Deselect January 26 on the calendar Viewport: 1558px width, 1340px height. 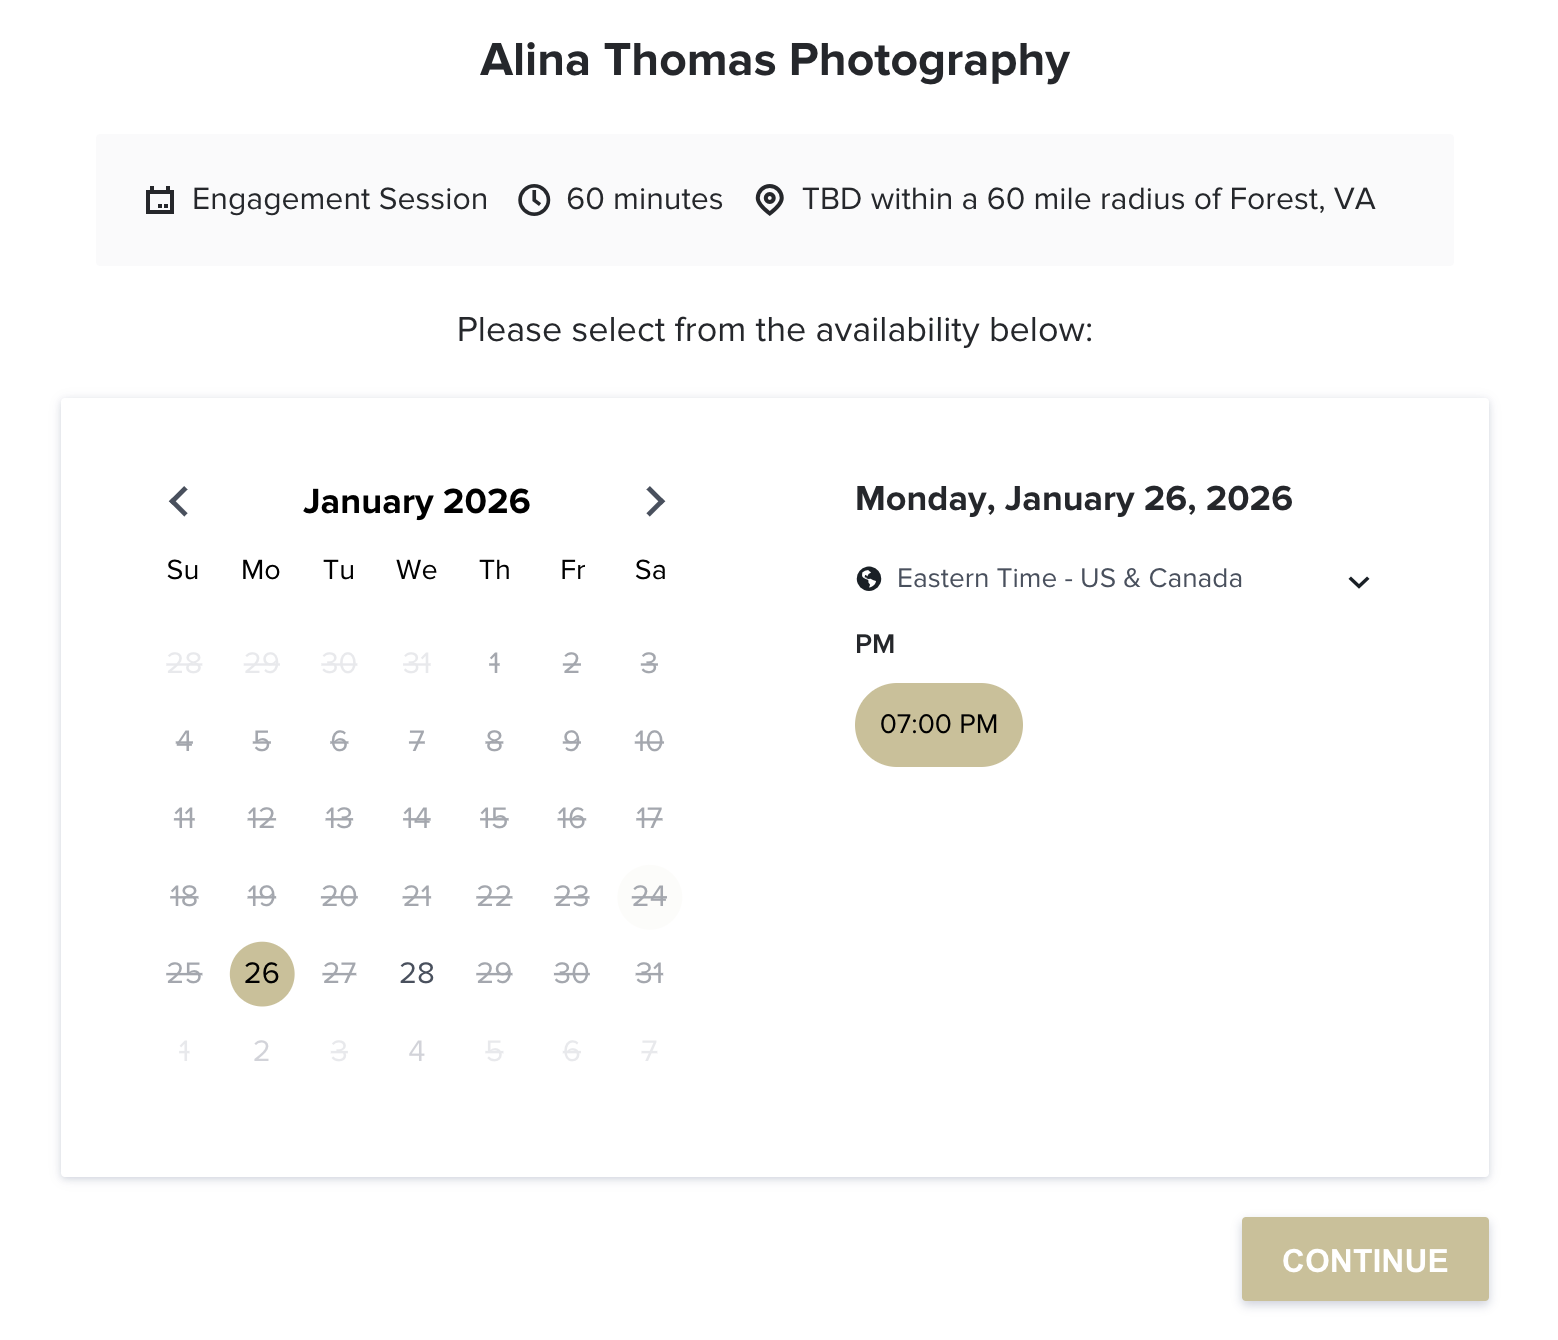261,973
